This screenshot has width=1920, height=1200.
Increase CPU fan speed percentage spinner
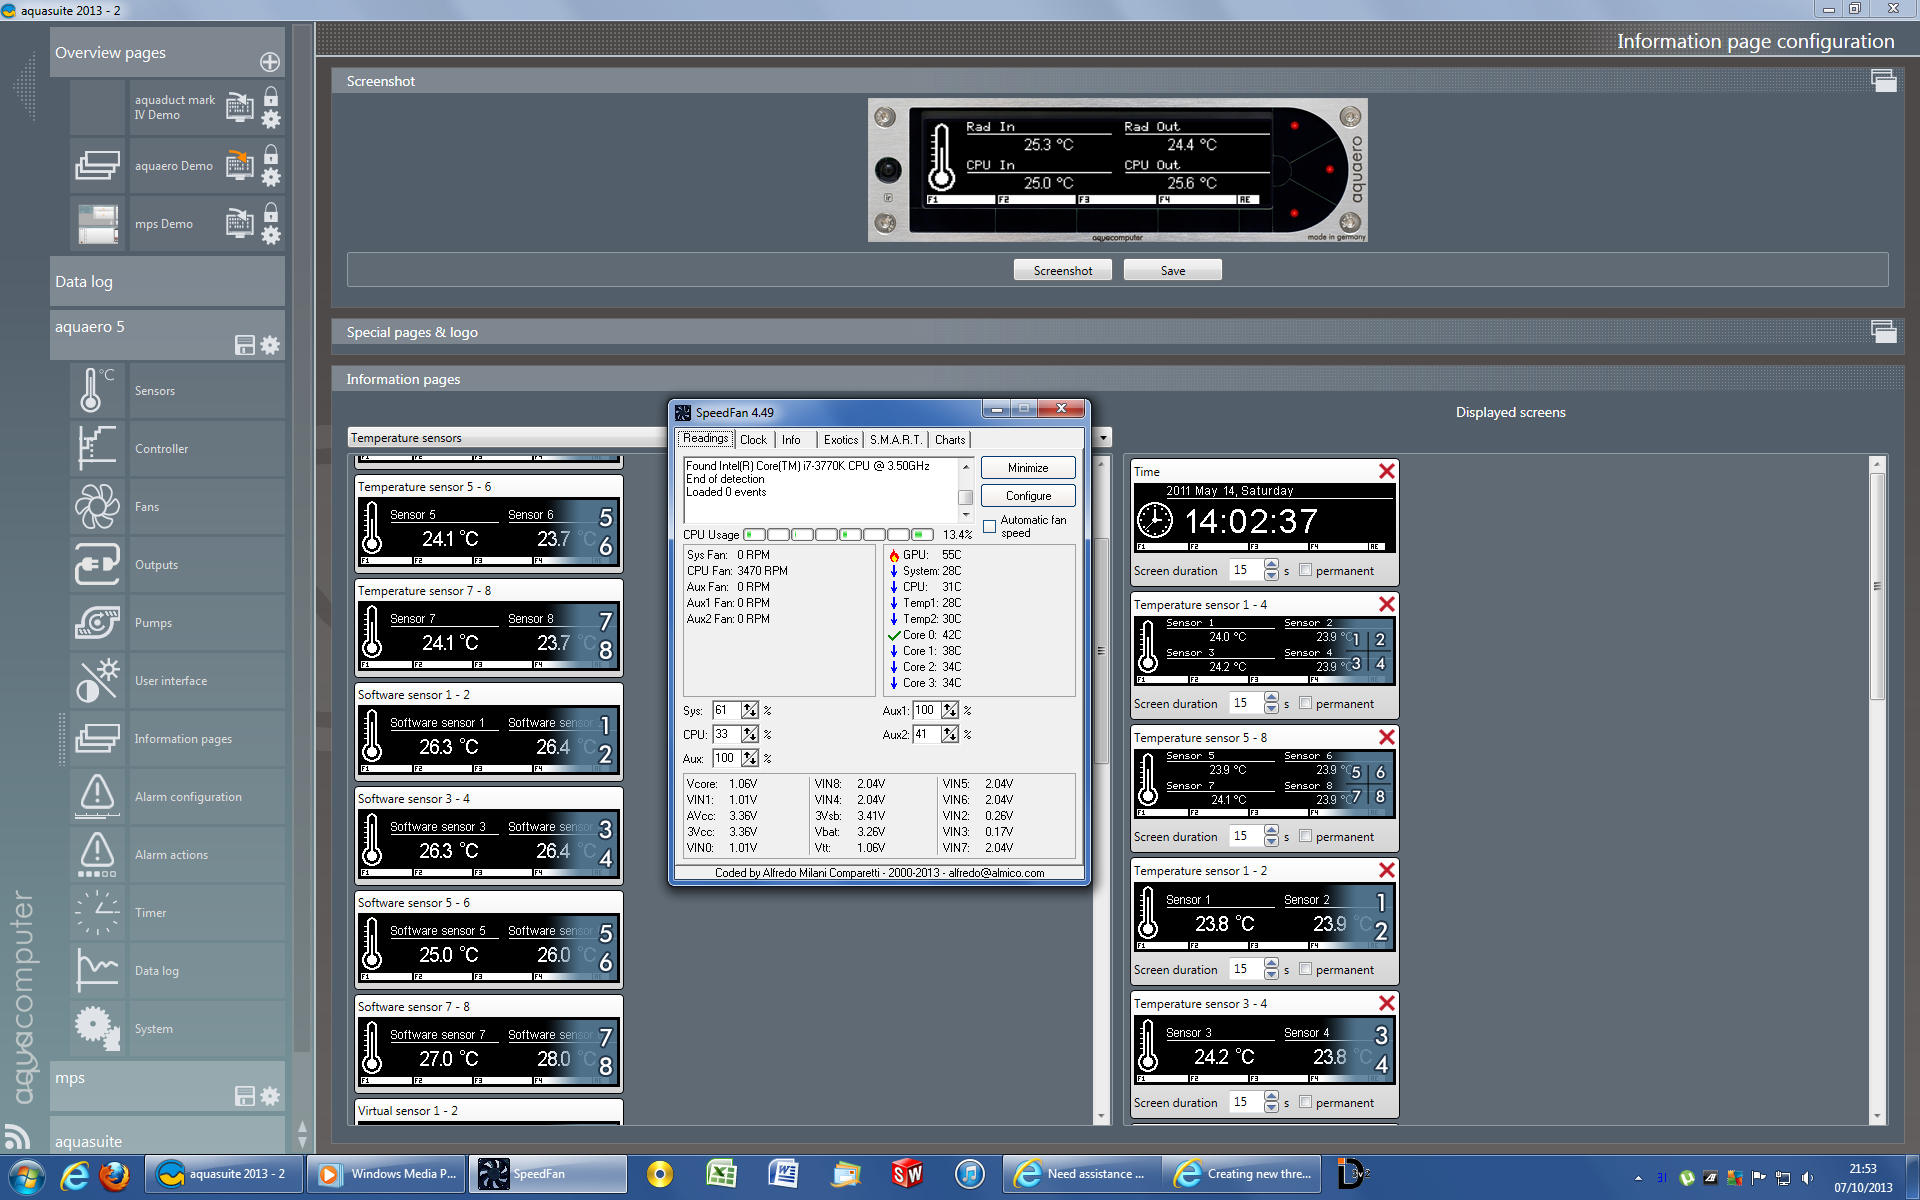pos(749,730)
